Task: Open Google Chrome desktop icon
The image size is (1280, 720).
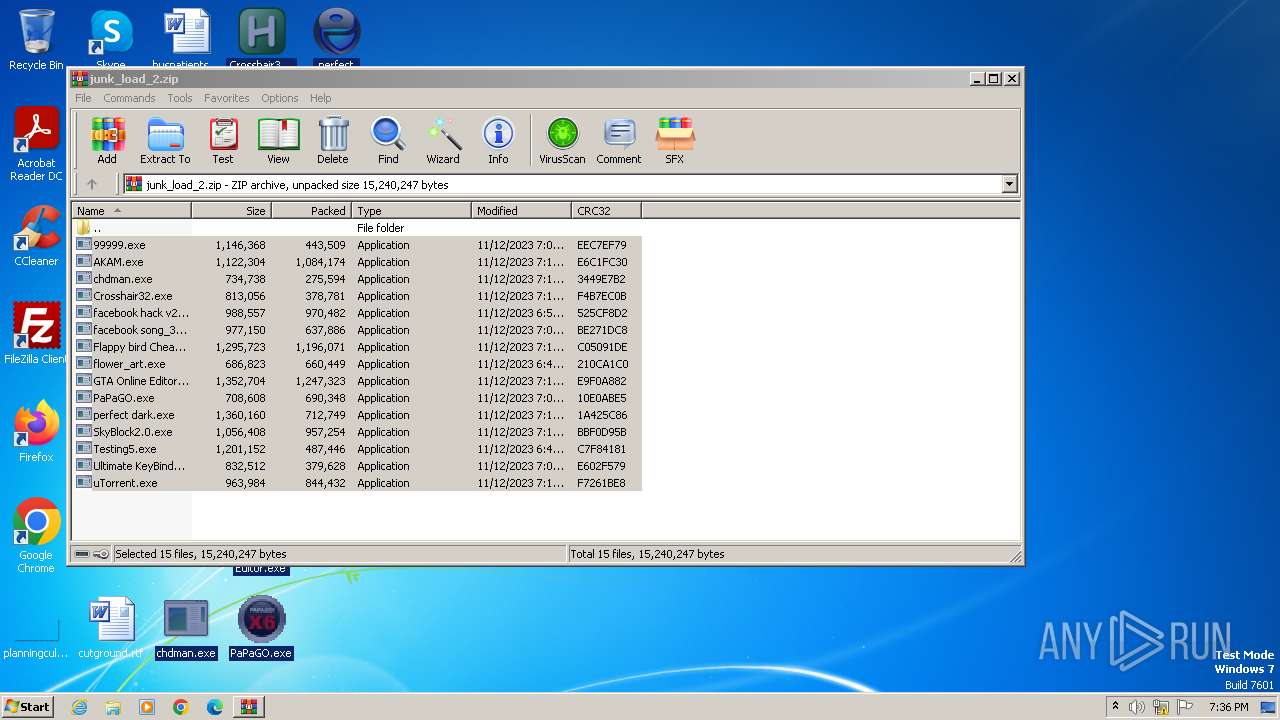Action: point(36,536)
